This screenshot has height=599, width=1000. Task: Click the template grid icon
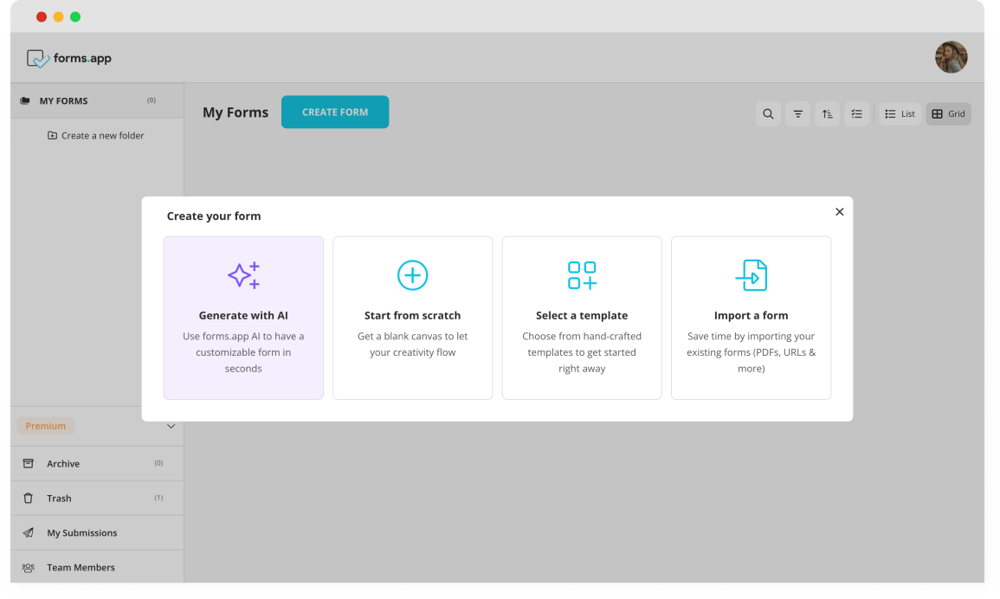click(581, 275)
